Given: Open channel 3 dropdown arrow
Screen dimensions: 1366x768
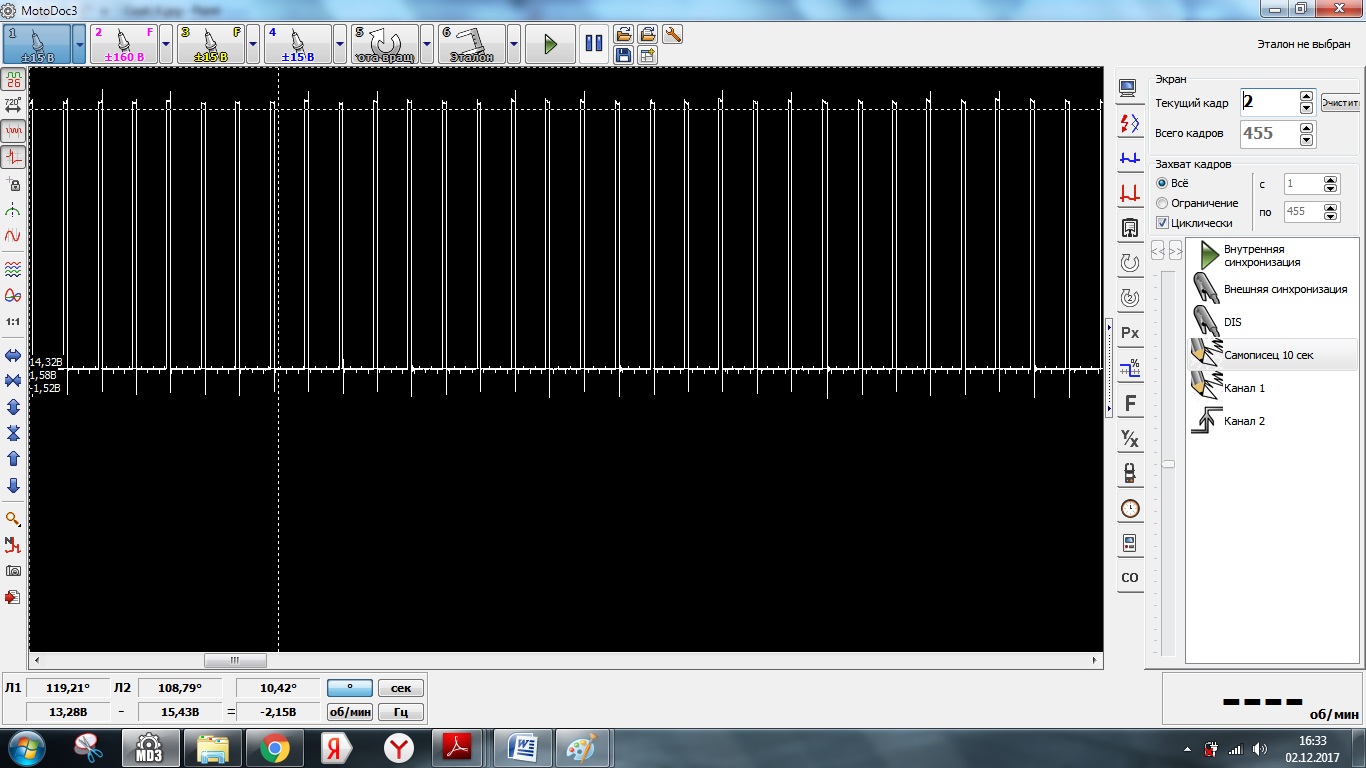Looking at the screenshot, I should click(x=253, y=44).
